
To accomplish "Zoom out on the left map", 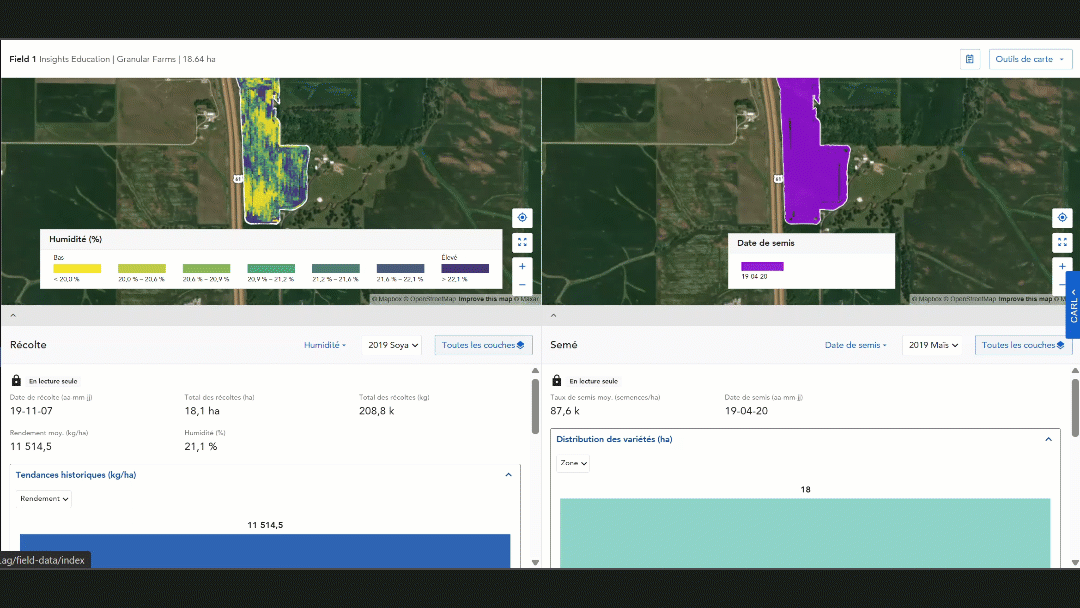I will click(522, 284).
